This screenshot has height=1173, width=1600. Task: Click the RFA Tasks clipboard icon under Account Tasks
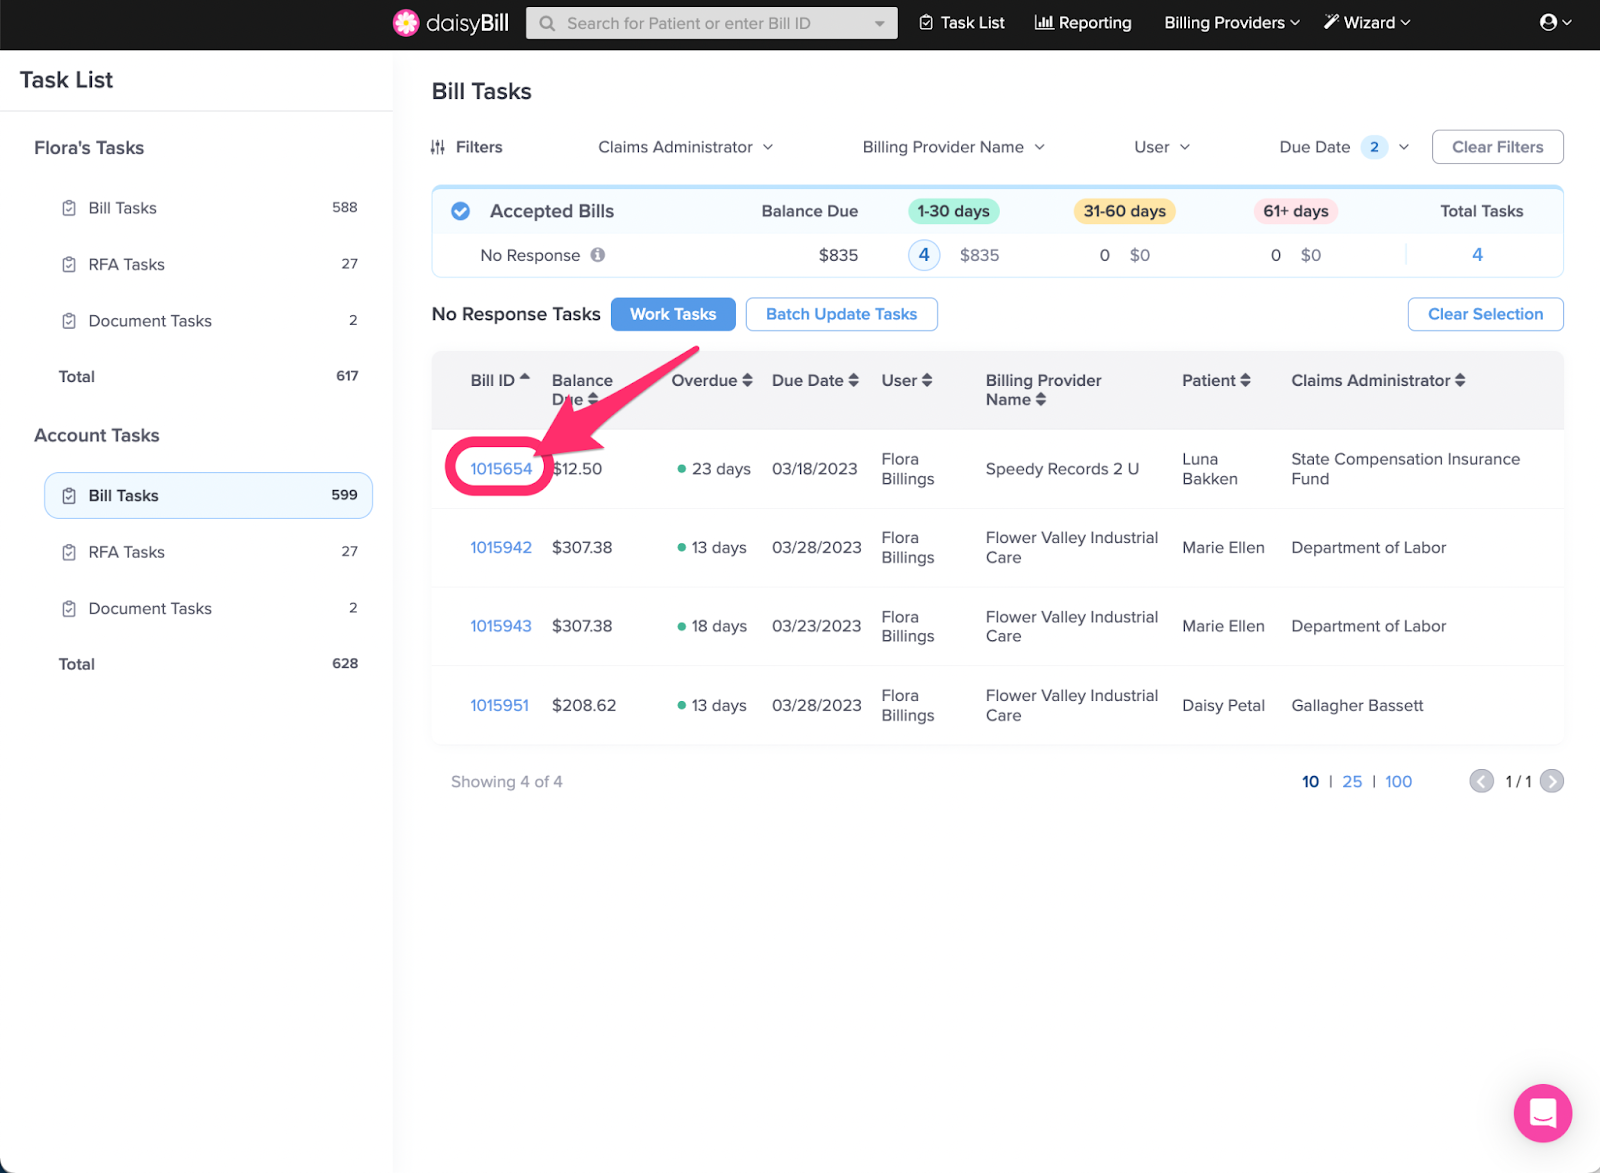click(68, 551)
